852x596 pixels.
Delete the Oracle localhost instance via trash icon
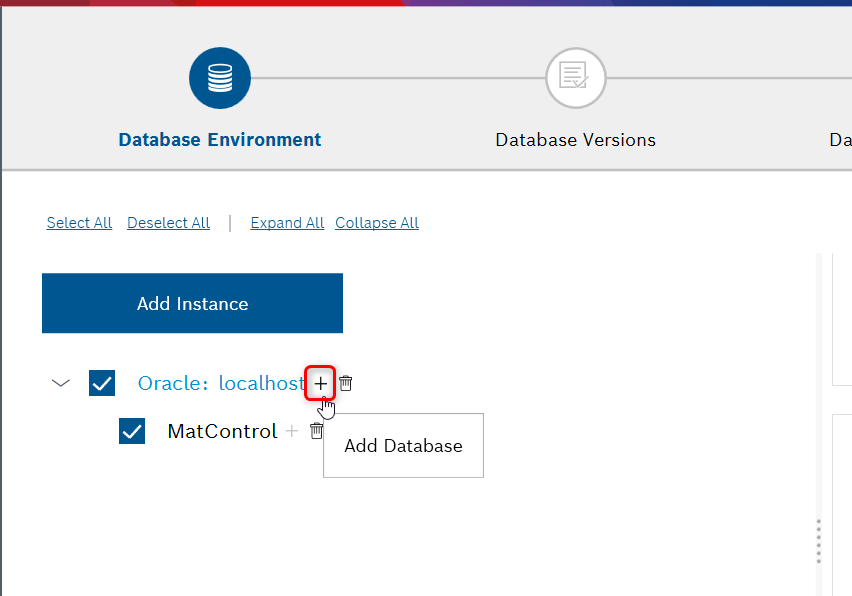click(344, 382)
